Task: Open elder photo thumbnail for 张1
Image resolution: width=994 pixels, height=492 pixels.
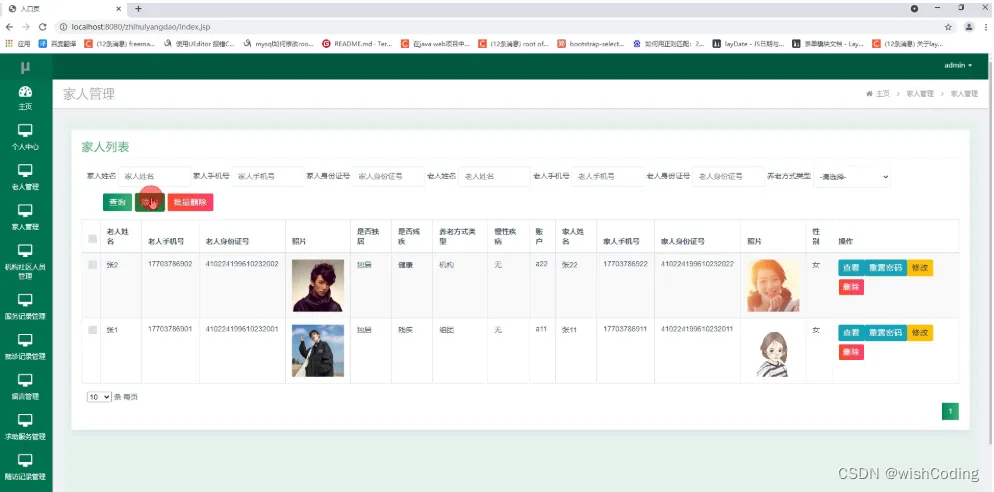Action: click(318, 351)
